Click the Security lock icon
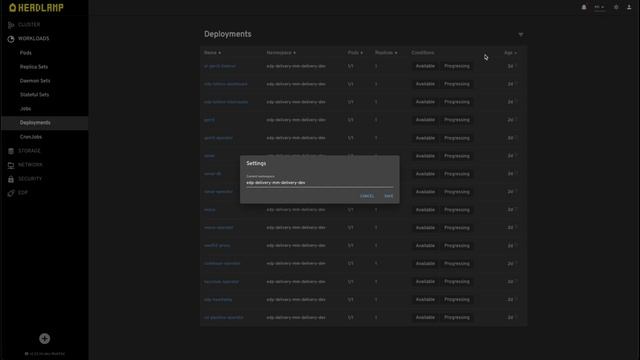Viewport: 640px width, 360px height. [11, 179]
